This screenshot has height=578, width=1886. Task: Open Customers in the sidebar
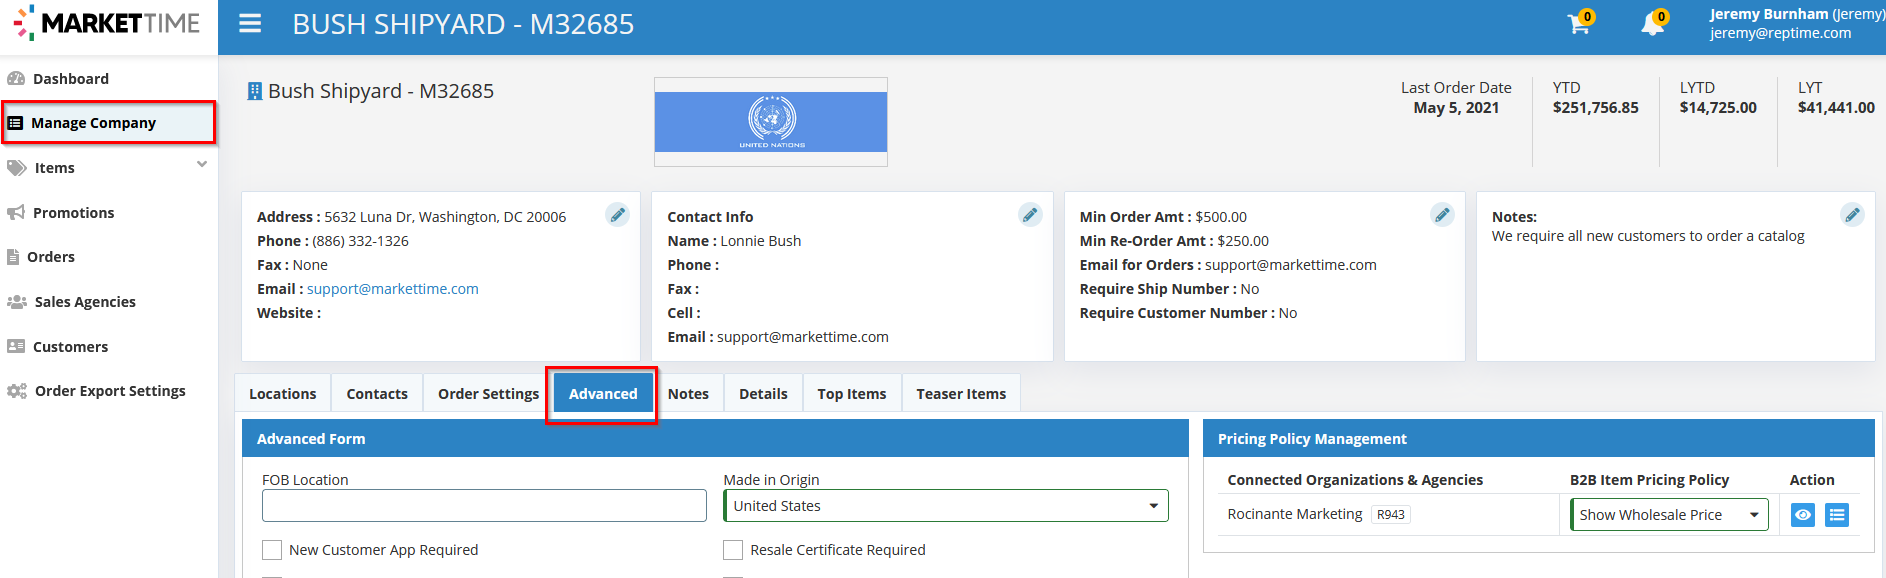70,347
